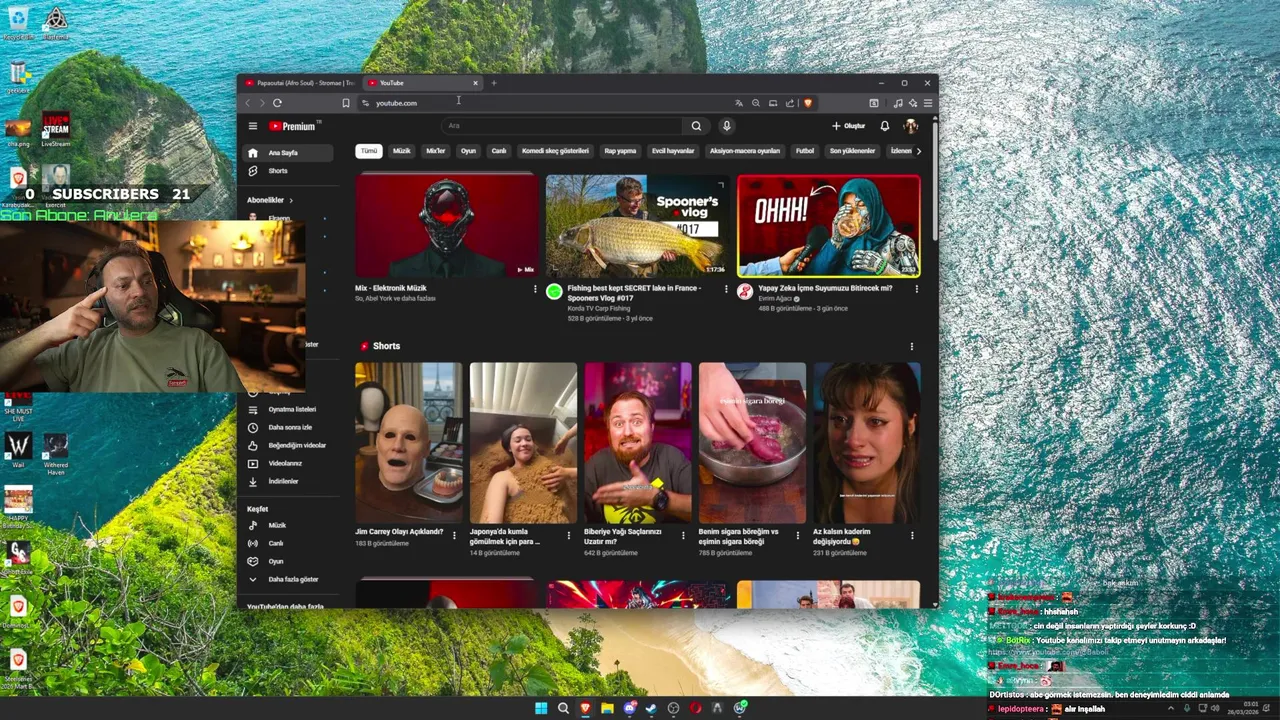Open options for Yapay Zeka video

[917, 289]
